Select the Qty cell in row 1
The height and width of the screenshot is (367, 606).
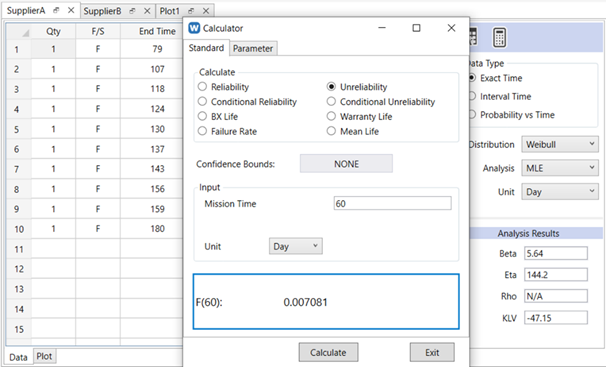[x=53, y=49]
